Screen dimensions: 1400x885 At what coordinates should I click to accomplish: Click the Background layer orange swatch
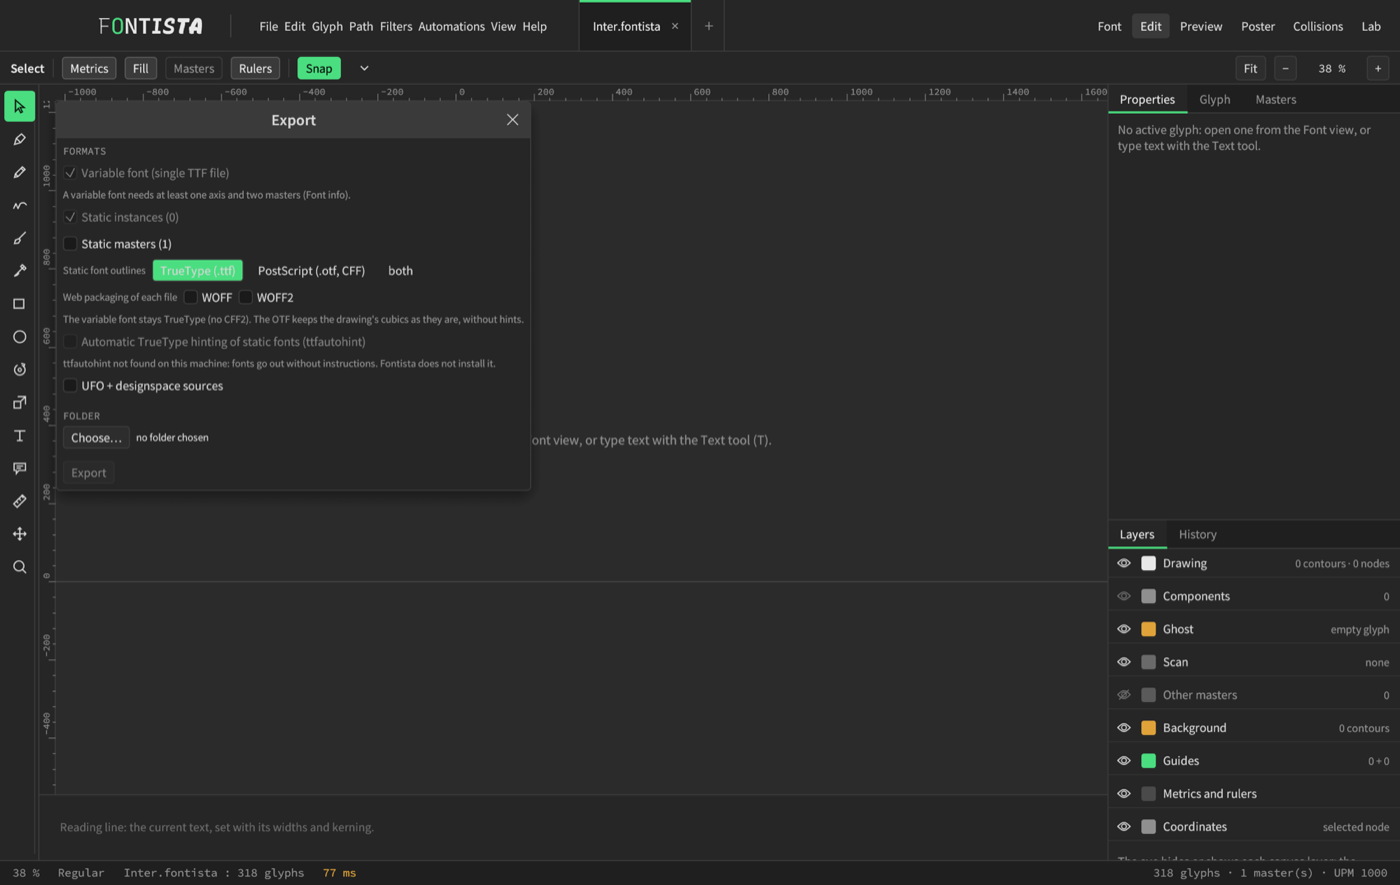(1148, 728)
